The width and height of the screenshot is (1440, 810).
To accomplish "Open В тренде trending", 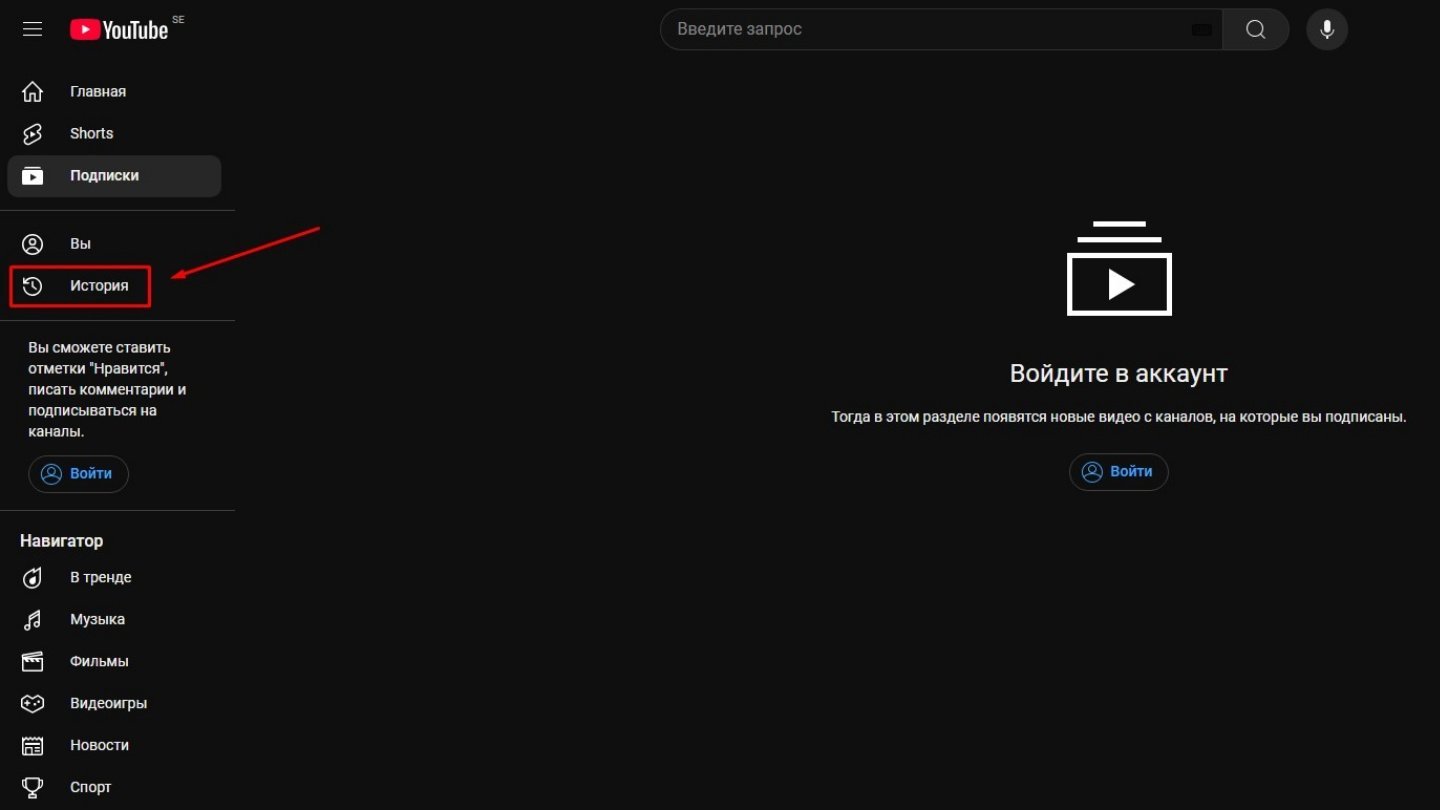I will tap(114, 578).
